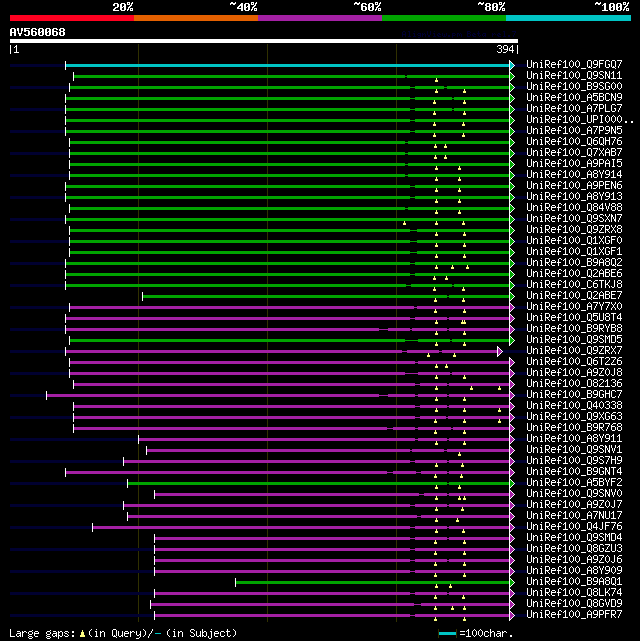Select the UniRef100_Q9SXN7 hit
Image resolution: width=640 pixels, height=641 pixels.
(574, 218)
